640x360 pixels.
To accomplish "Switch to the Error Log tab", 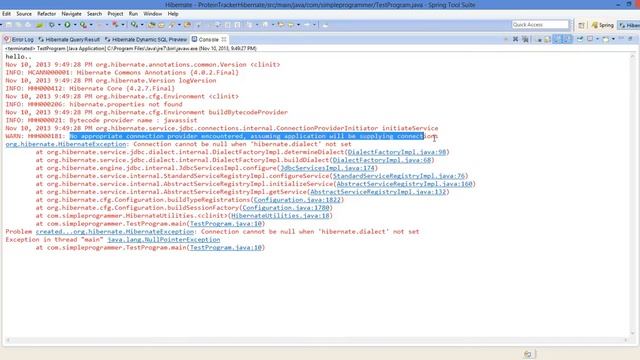I will pyautogui.click(x=19, y=40).
